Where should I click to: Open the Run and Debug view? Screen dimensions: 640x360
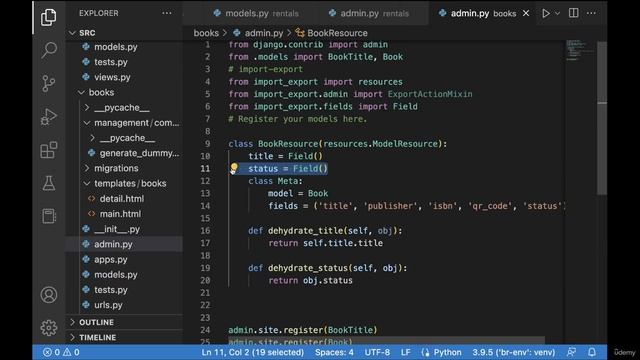click(x=49, y=117)
